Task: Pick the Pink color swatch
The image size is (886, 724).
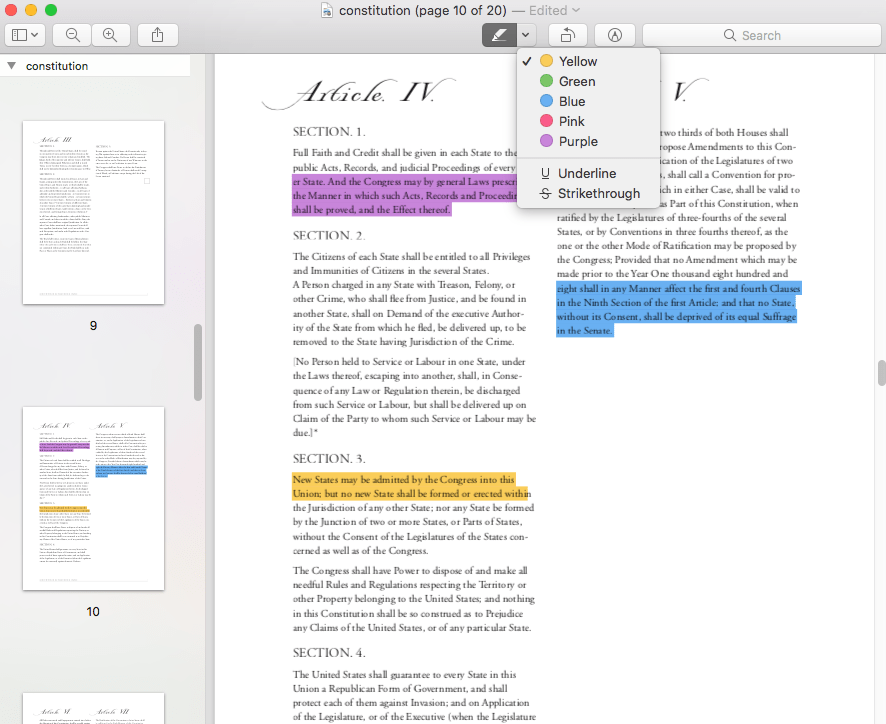Action: [x=545, y=120]
